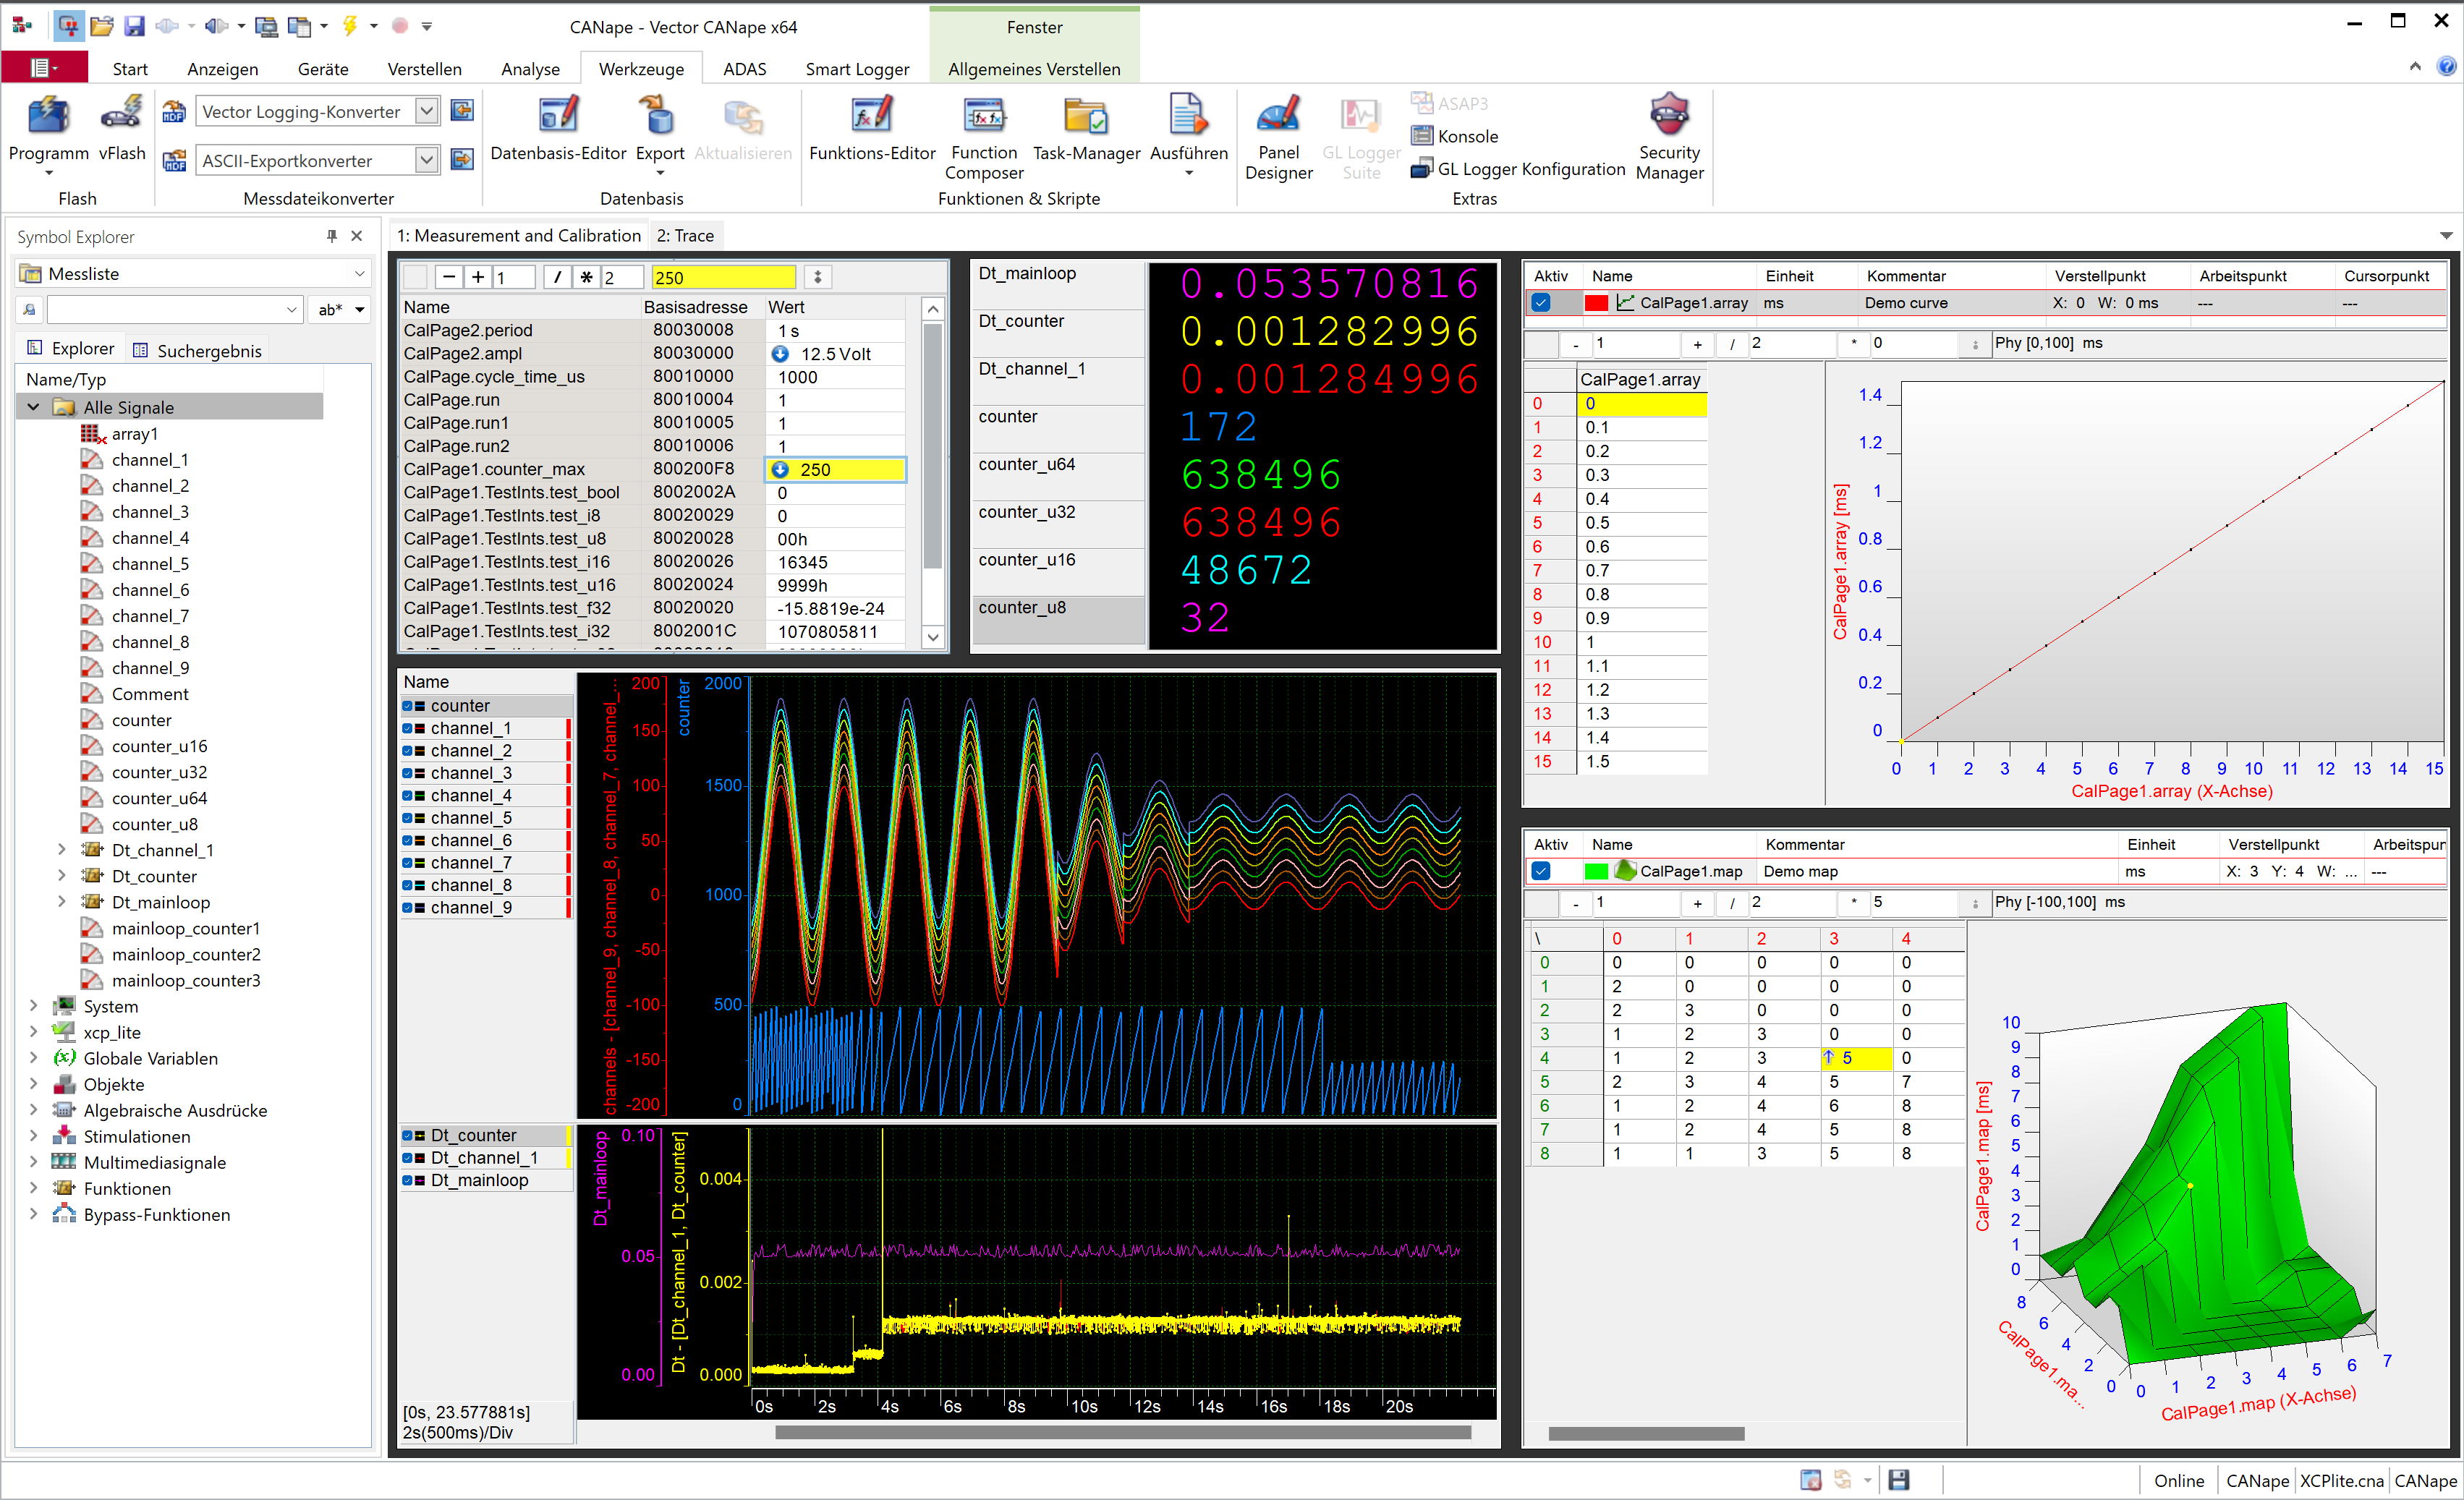Open the Allgemeines Verstellen tab
Viewport: 2464px width, 1500px height.
pyautogui.click(x=1034, y=69)
